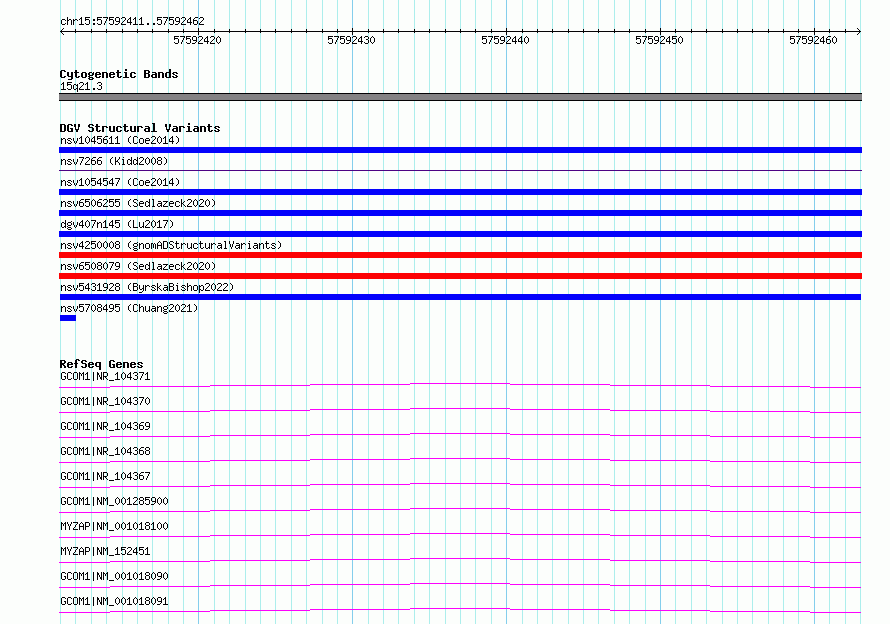
Task: Click ruler position label 57592450
Action: point(659,40)
